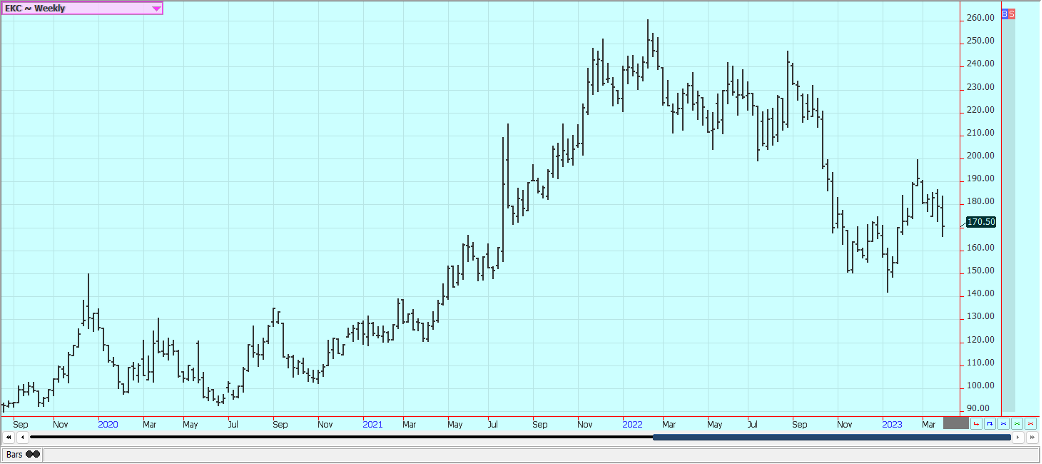
Task: Click the black portion of the timeline scrollbar
Action: point(340,437)
